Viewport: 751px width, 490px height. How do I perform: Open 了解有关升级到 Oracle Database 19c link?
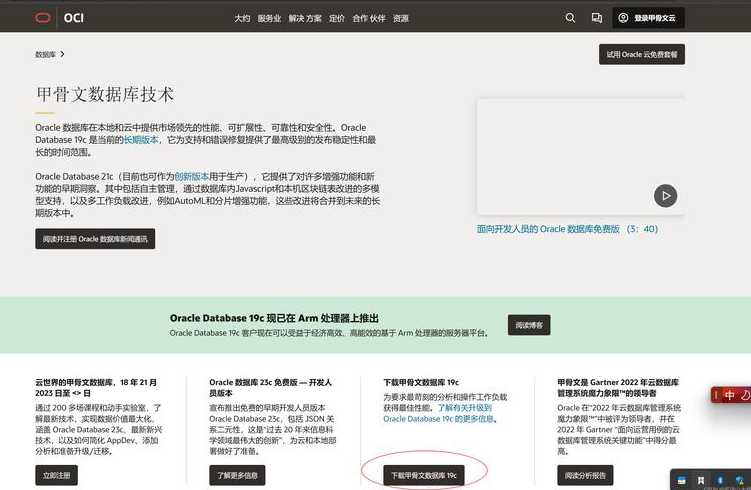pyautogui.click(x=440, y=413)
